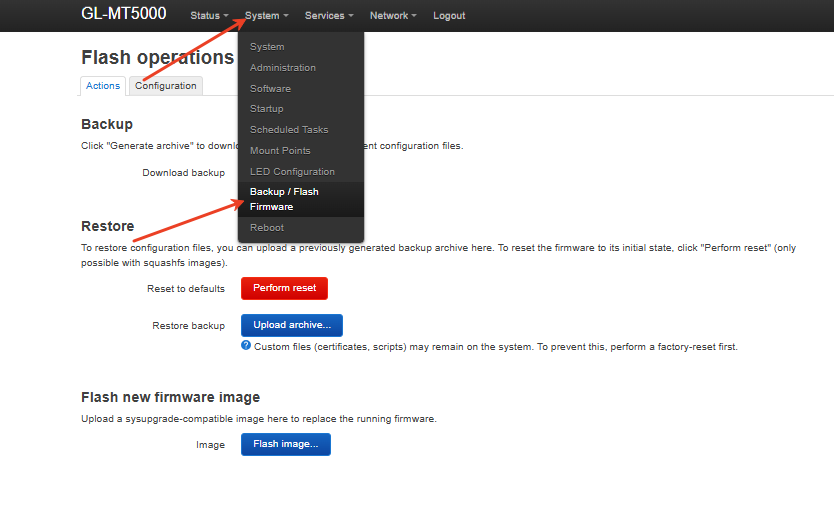Click the blue help question-mark icon

(246, 345)
